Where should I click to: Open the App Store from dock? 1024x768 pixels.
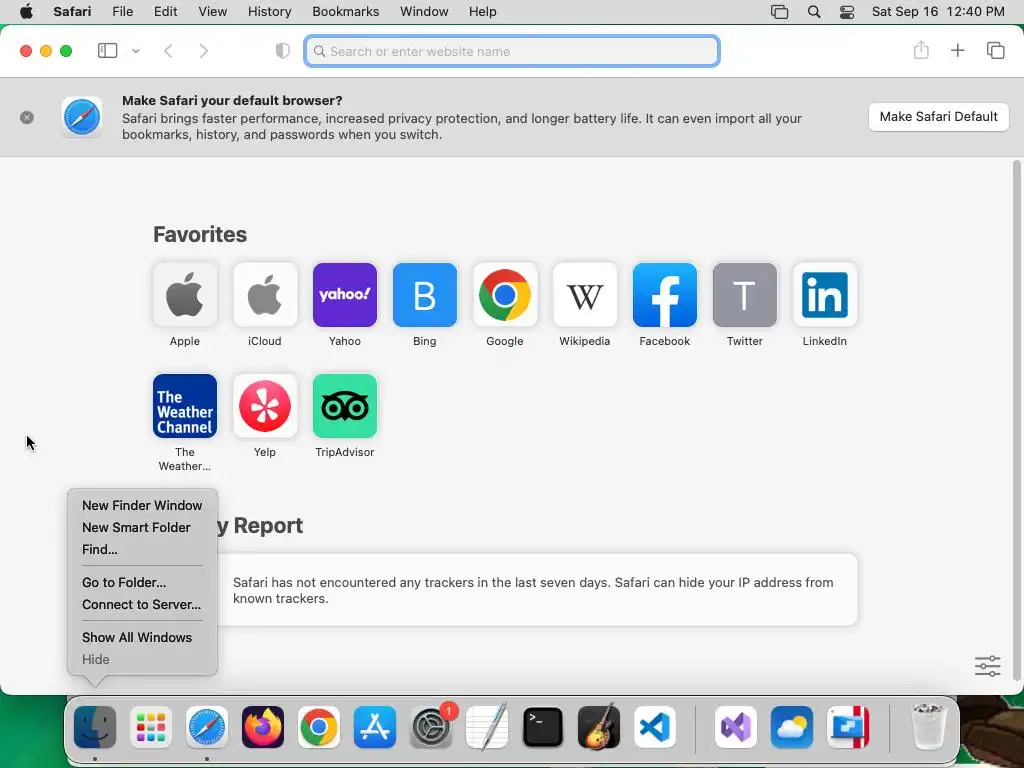click(375, 727)
